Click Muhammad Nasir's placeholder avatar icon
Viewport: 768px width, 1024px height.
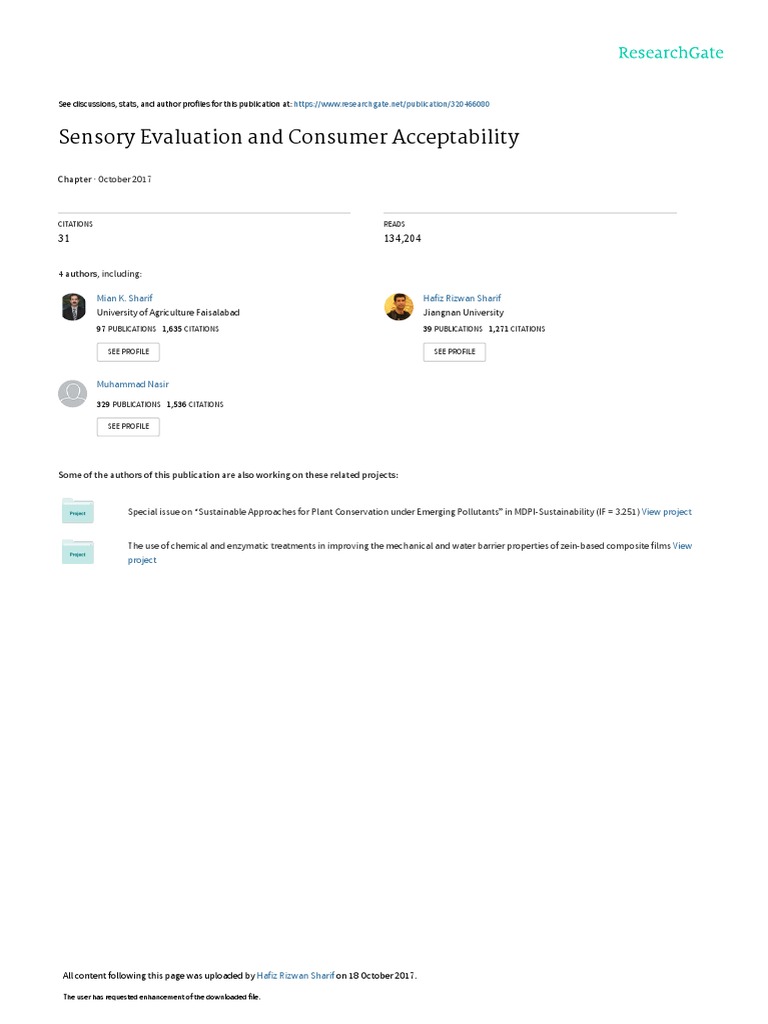click(73, 393)
